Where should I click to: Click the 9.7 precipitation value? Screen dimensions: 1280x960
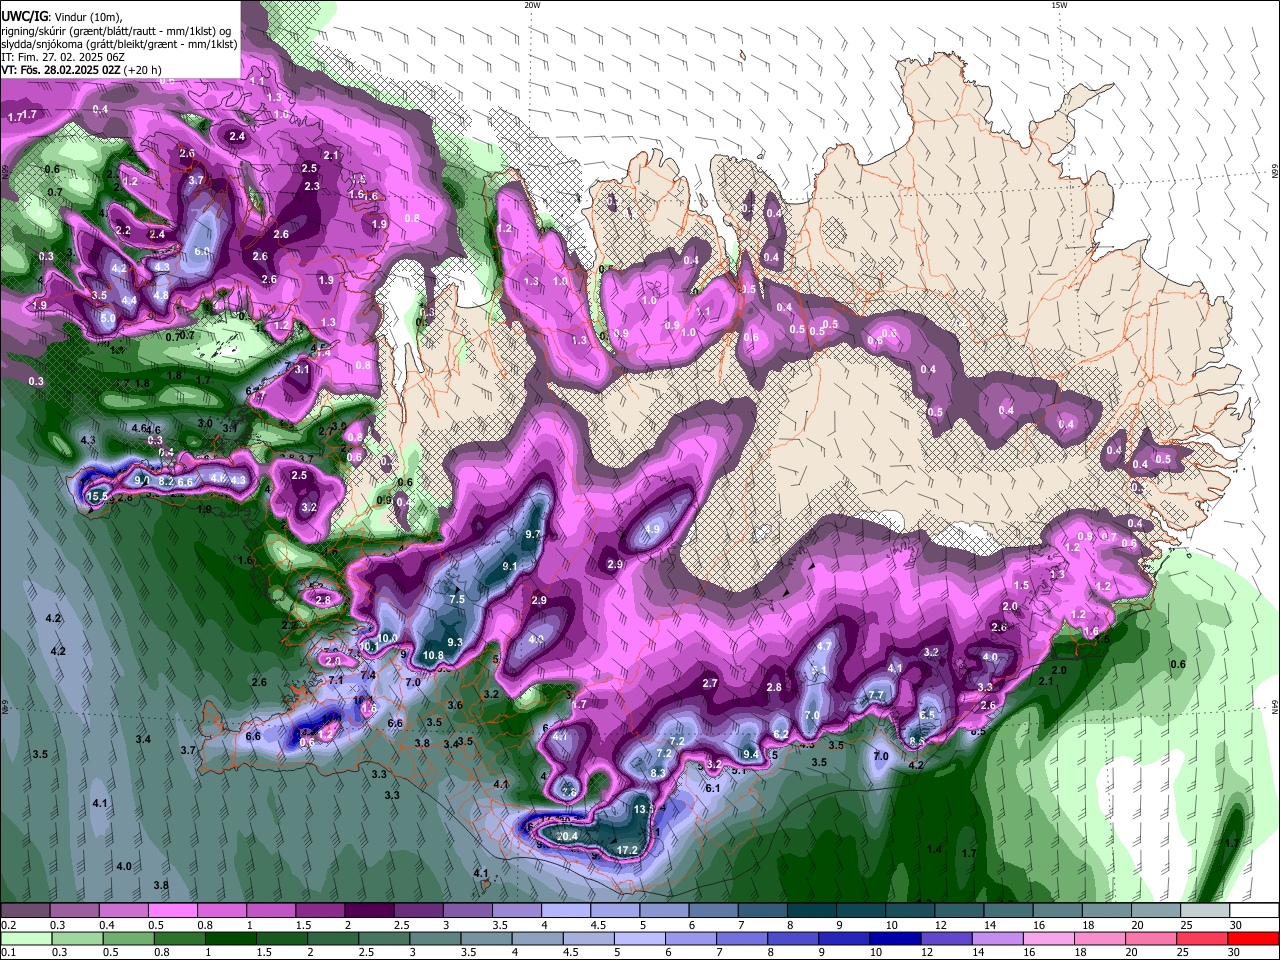click(x=532, y=535)
